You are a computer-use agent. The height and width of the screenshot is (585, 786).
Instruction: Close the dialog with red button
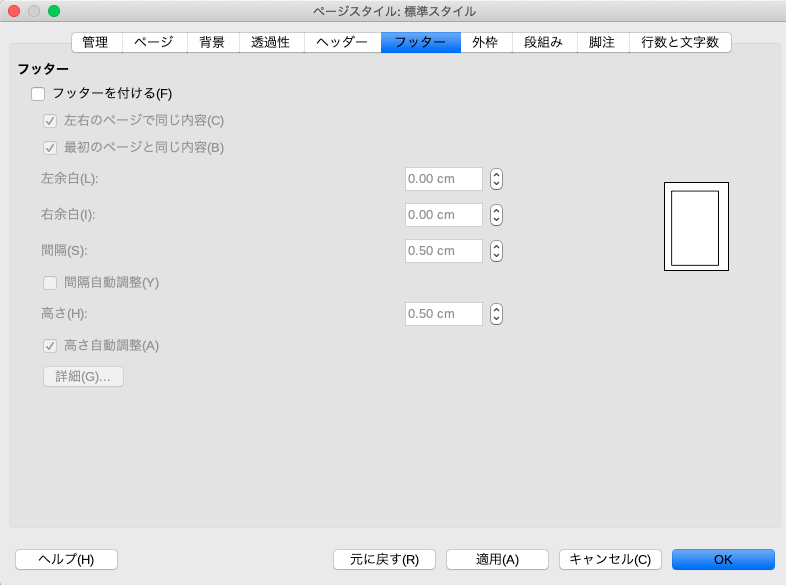14,11
